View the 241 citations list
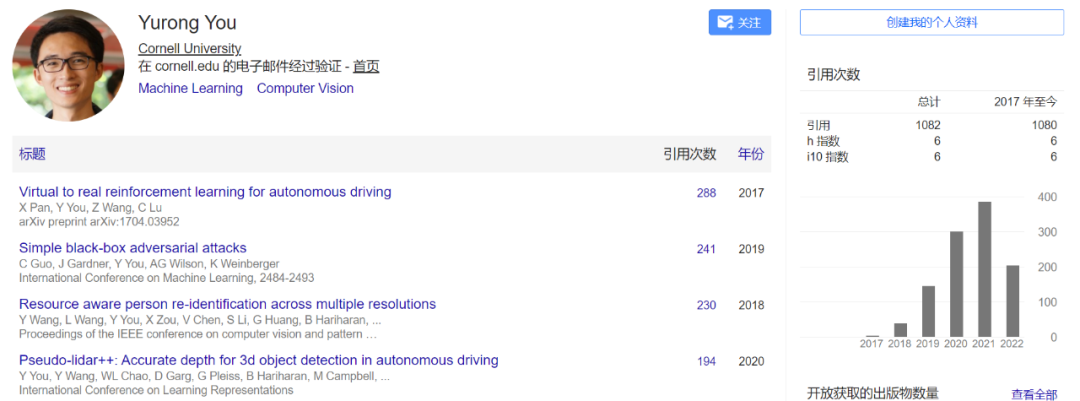 pyautogui.click(x=706, y=249)
